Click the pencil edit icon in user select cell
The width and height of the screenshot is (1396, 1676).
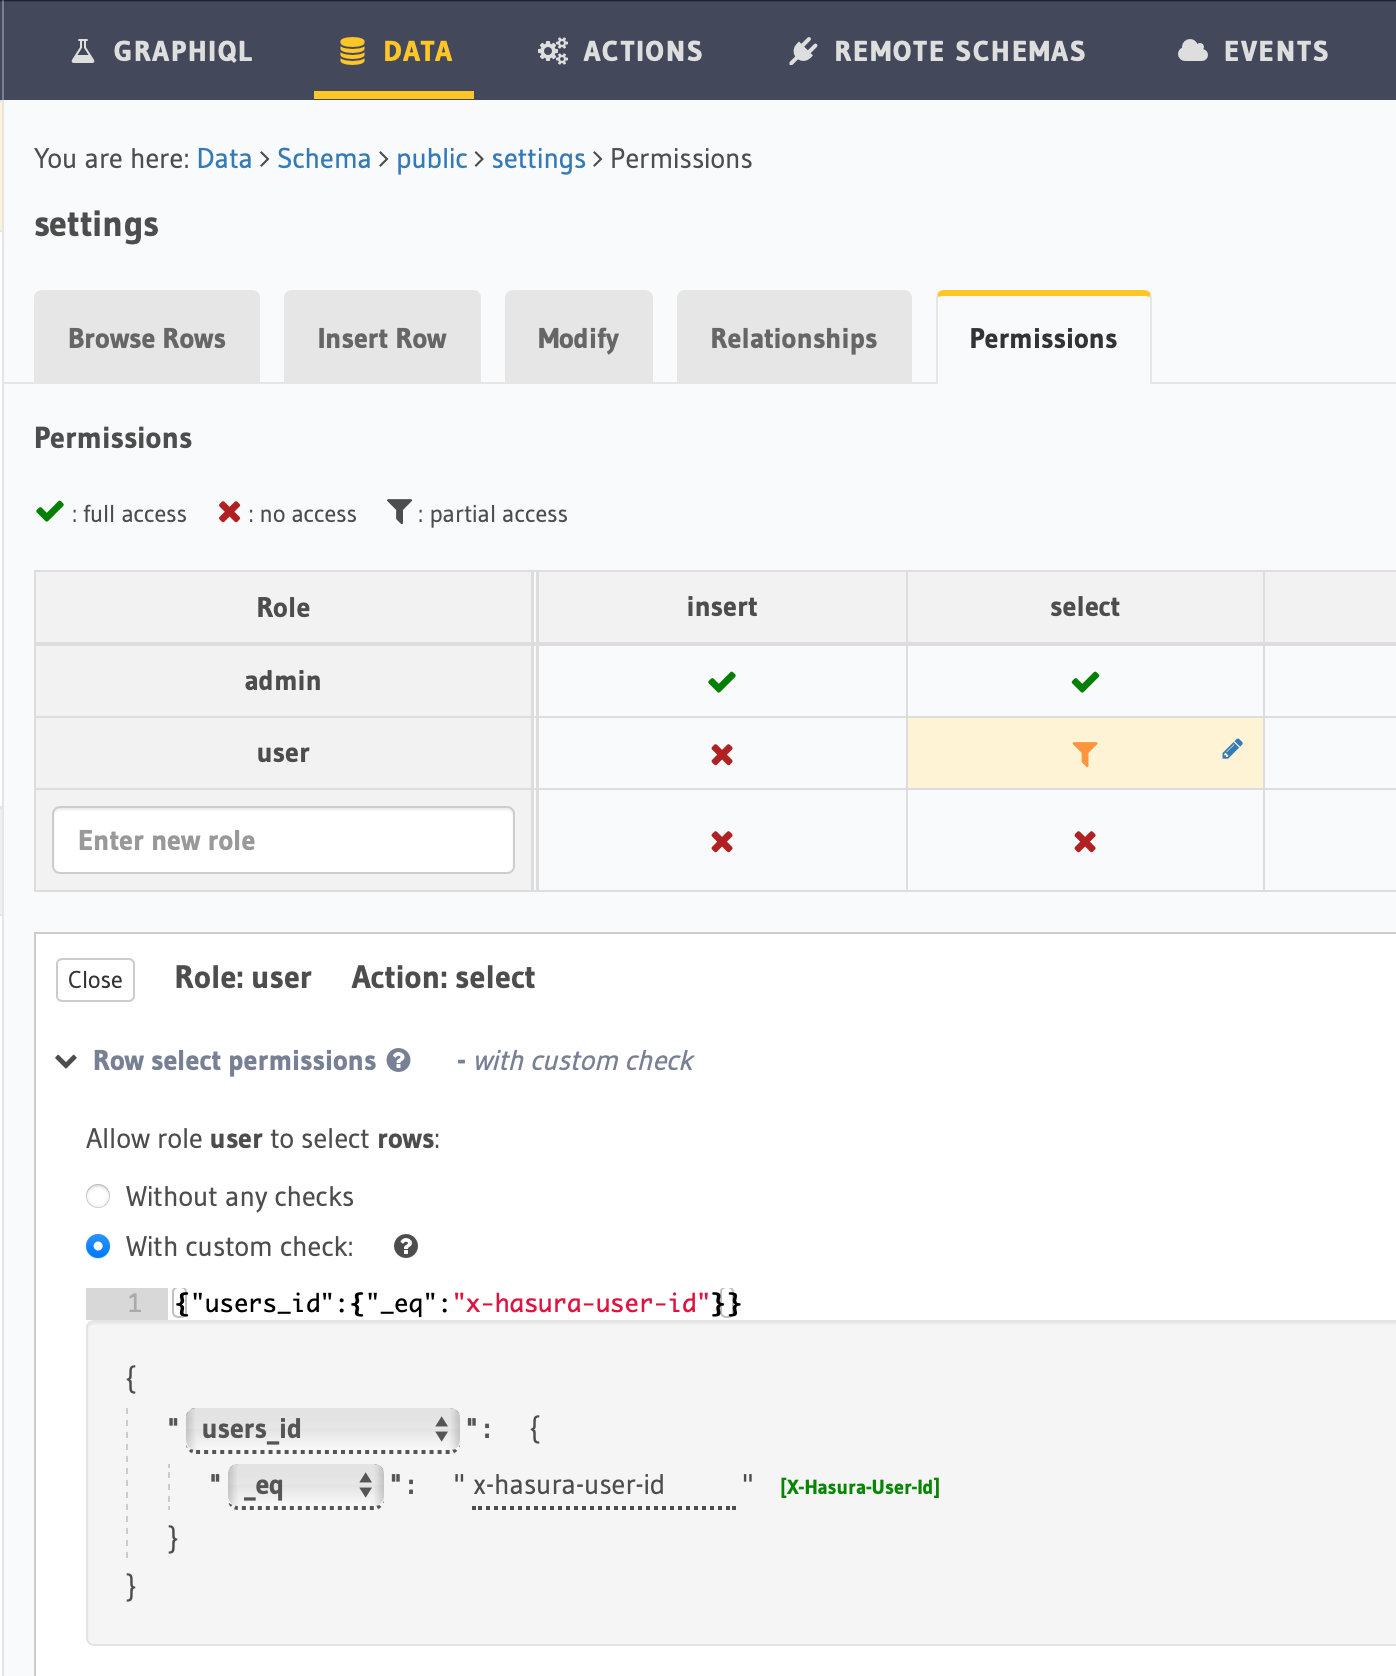[x=1232, y=749]
